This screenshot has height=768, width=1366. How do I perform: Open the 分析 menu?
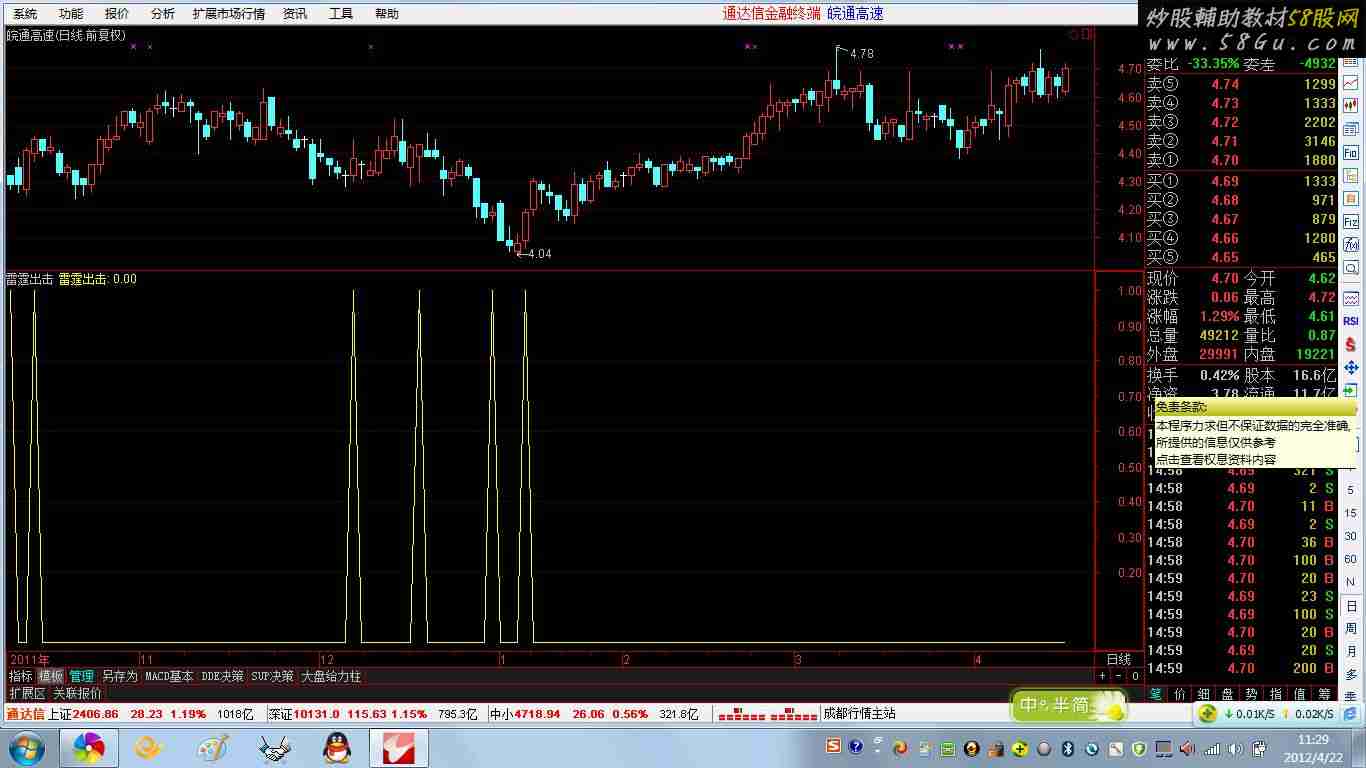(x=163, y=14)
